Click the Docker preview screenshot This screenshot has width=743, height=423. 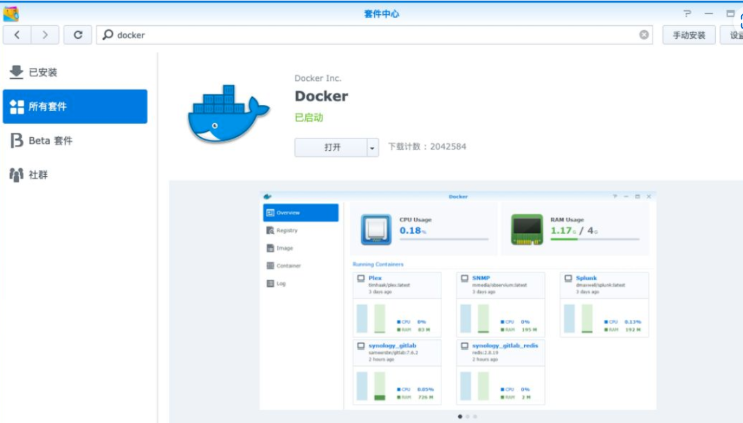pos(458,301)
